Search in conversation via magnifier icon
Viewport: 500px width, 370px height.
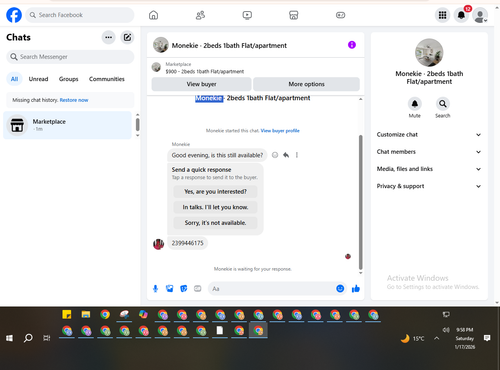[443, 104]
